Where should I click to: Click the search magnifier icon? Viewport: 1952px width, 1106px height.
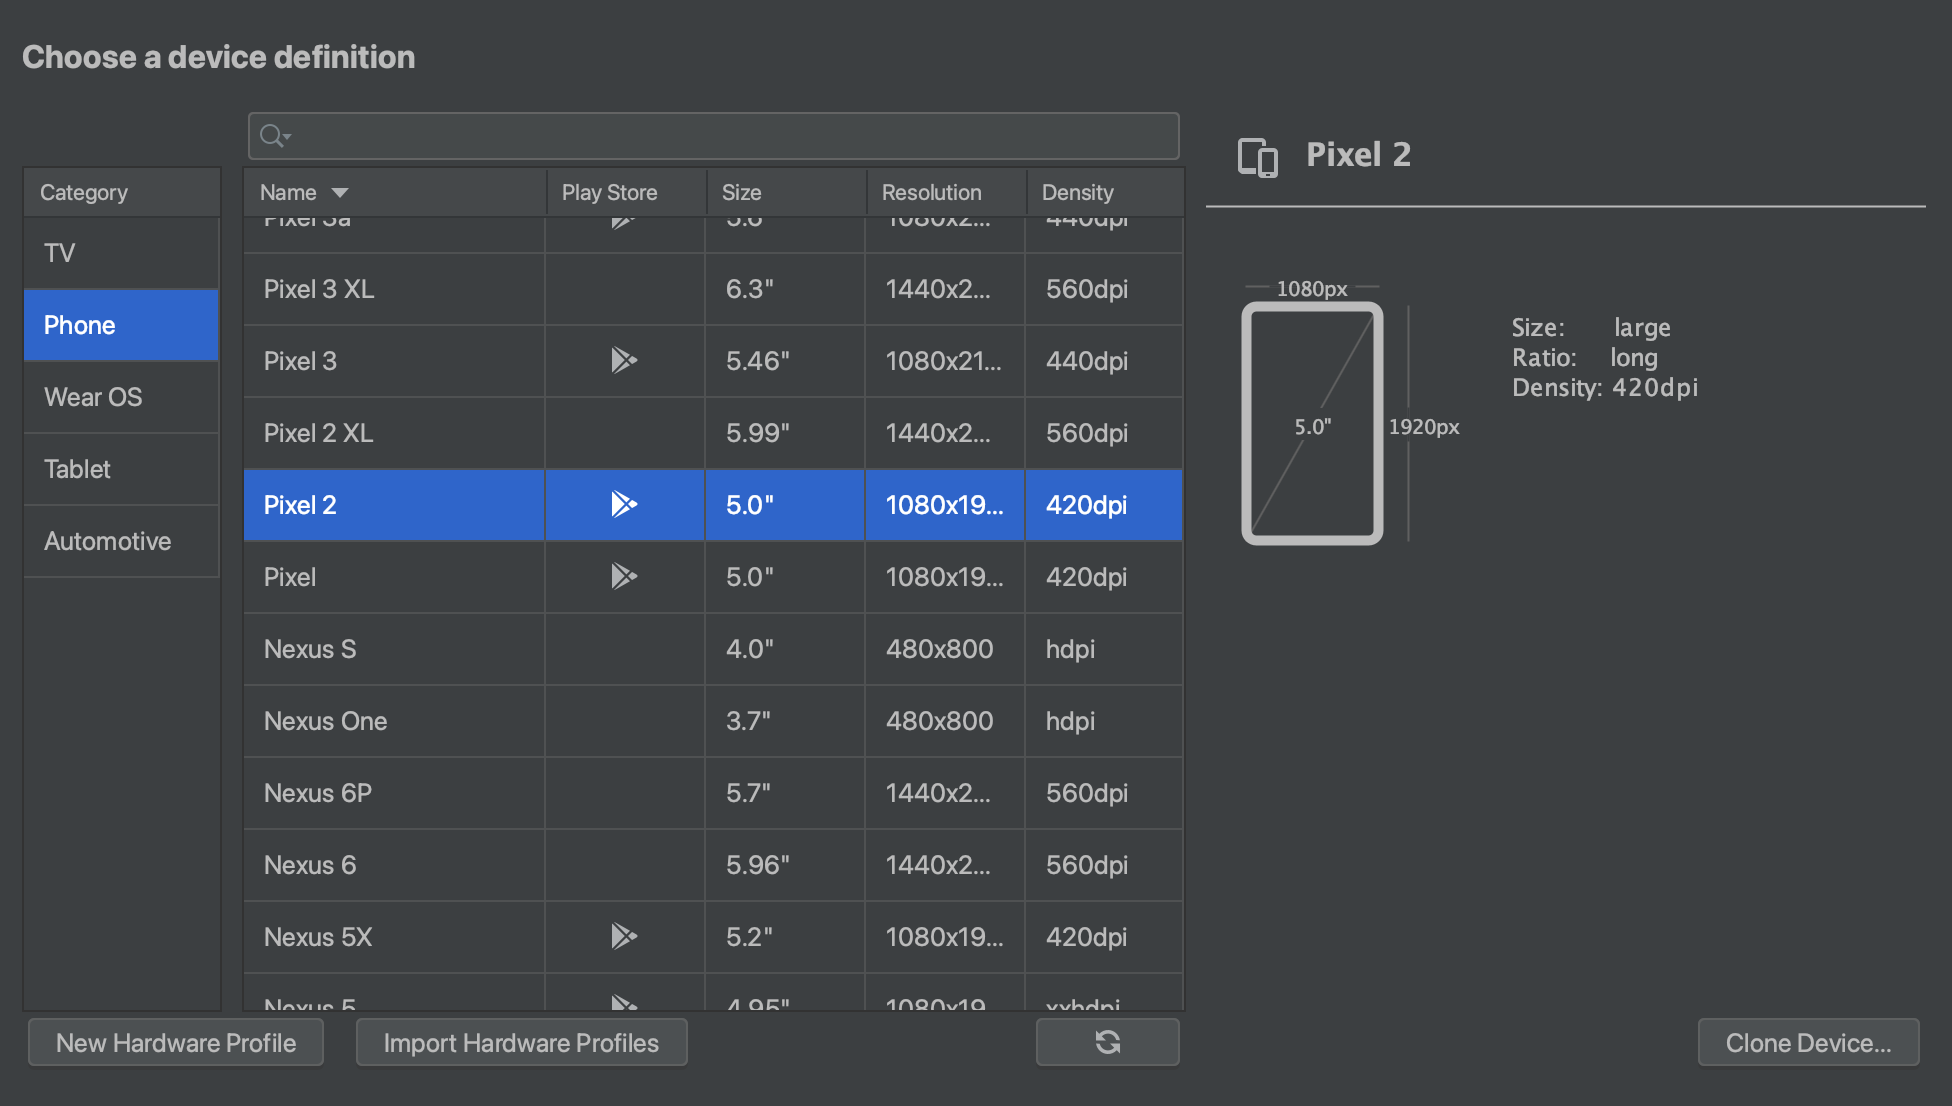point(270,135)
